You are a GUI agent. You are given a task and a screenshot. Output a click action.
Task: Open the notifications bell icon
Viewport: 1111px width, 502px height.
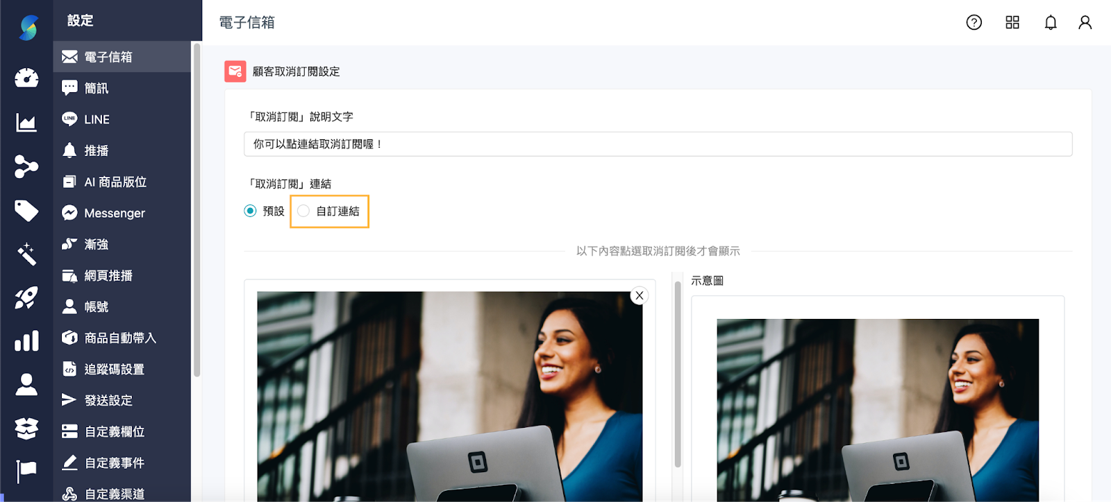pyautogui.click(x=1050, y=22)
